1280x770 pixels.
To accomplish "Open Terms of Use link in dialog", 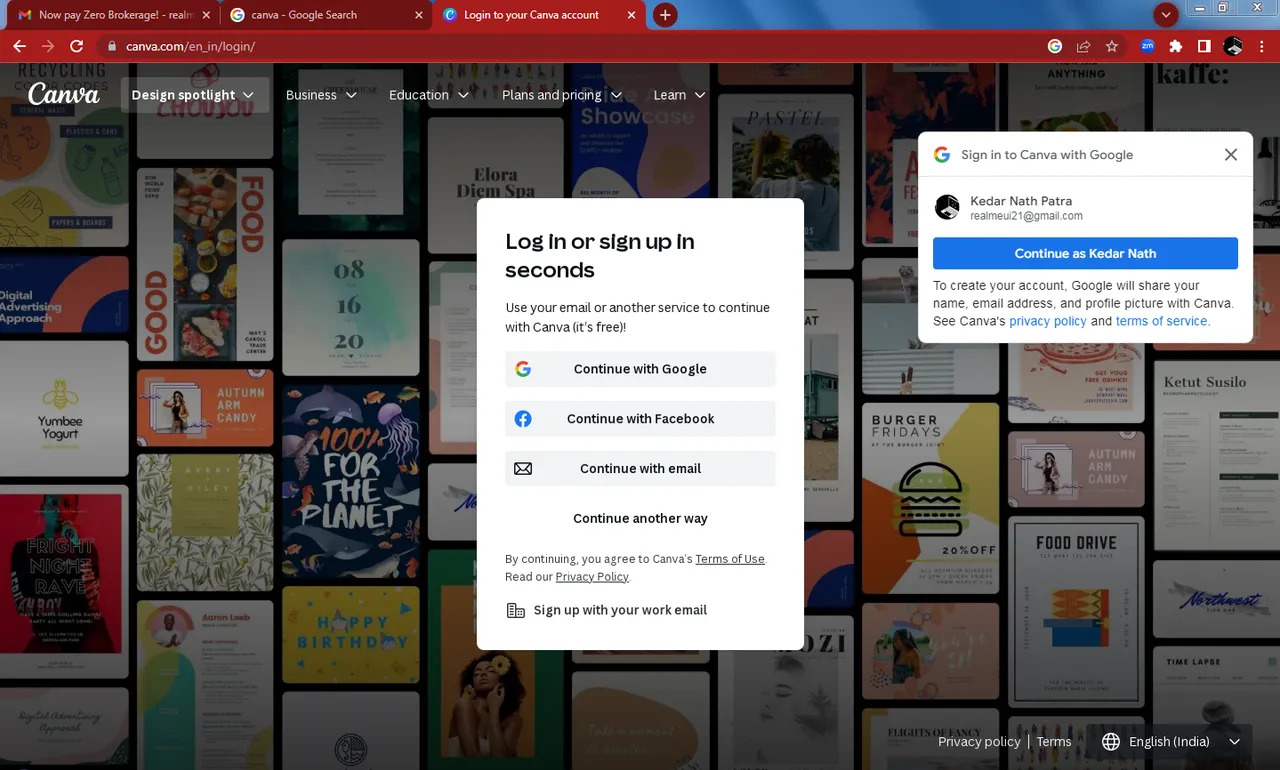I will pyautogui.click(x=730, y=559).
